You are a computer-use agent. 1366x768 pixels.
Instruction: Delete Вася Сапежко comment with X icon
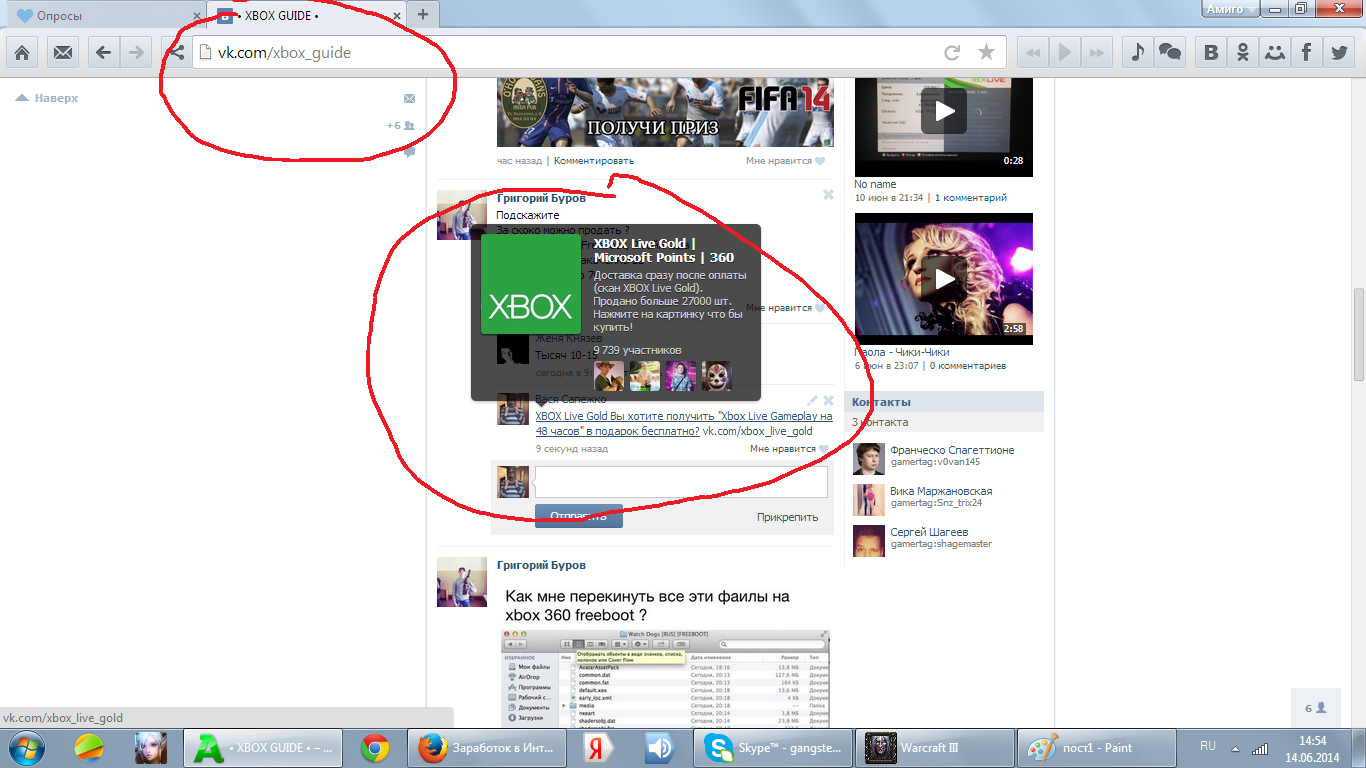[x=828, y=400]
